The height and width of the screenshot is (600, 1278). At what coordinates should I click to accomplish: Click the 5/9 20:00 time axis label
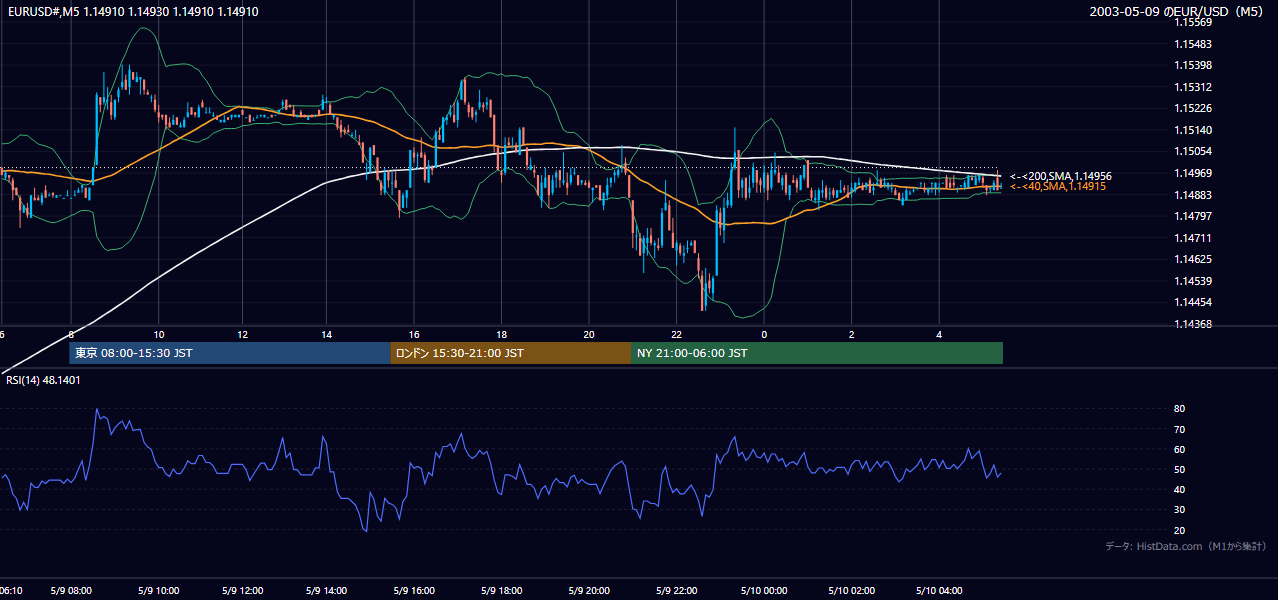point(588,591)
